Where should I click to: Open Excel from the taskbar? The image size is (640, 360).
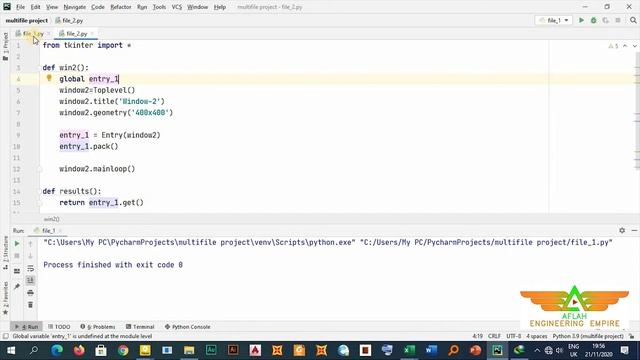click(409, 350)
